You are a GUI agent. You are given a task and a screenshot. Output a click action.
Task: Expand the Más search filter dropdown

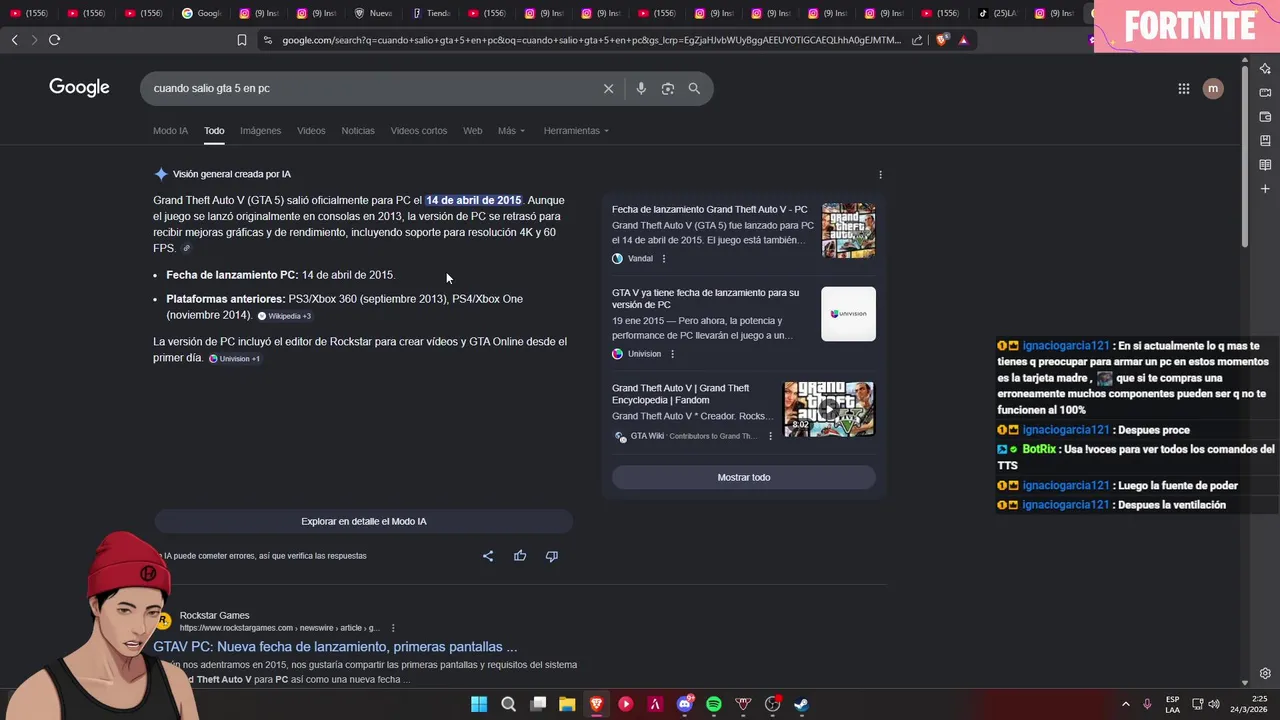point(511,131)
